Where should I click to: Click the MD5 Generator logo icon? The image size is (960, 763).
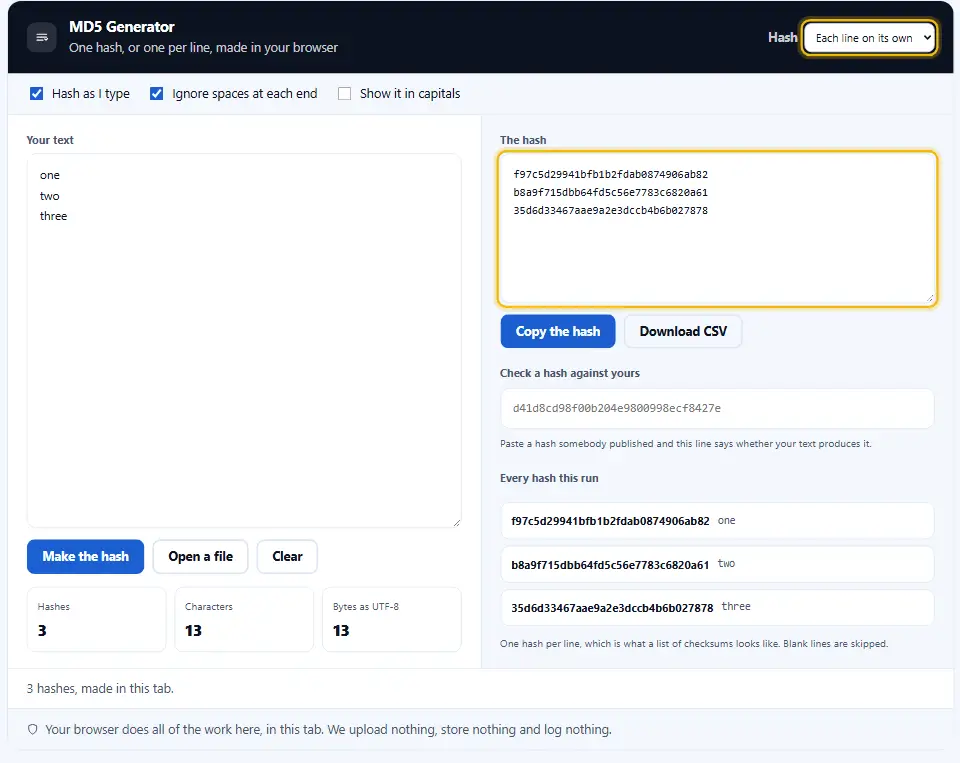point(42,37)
